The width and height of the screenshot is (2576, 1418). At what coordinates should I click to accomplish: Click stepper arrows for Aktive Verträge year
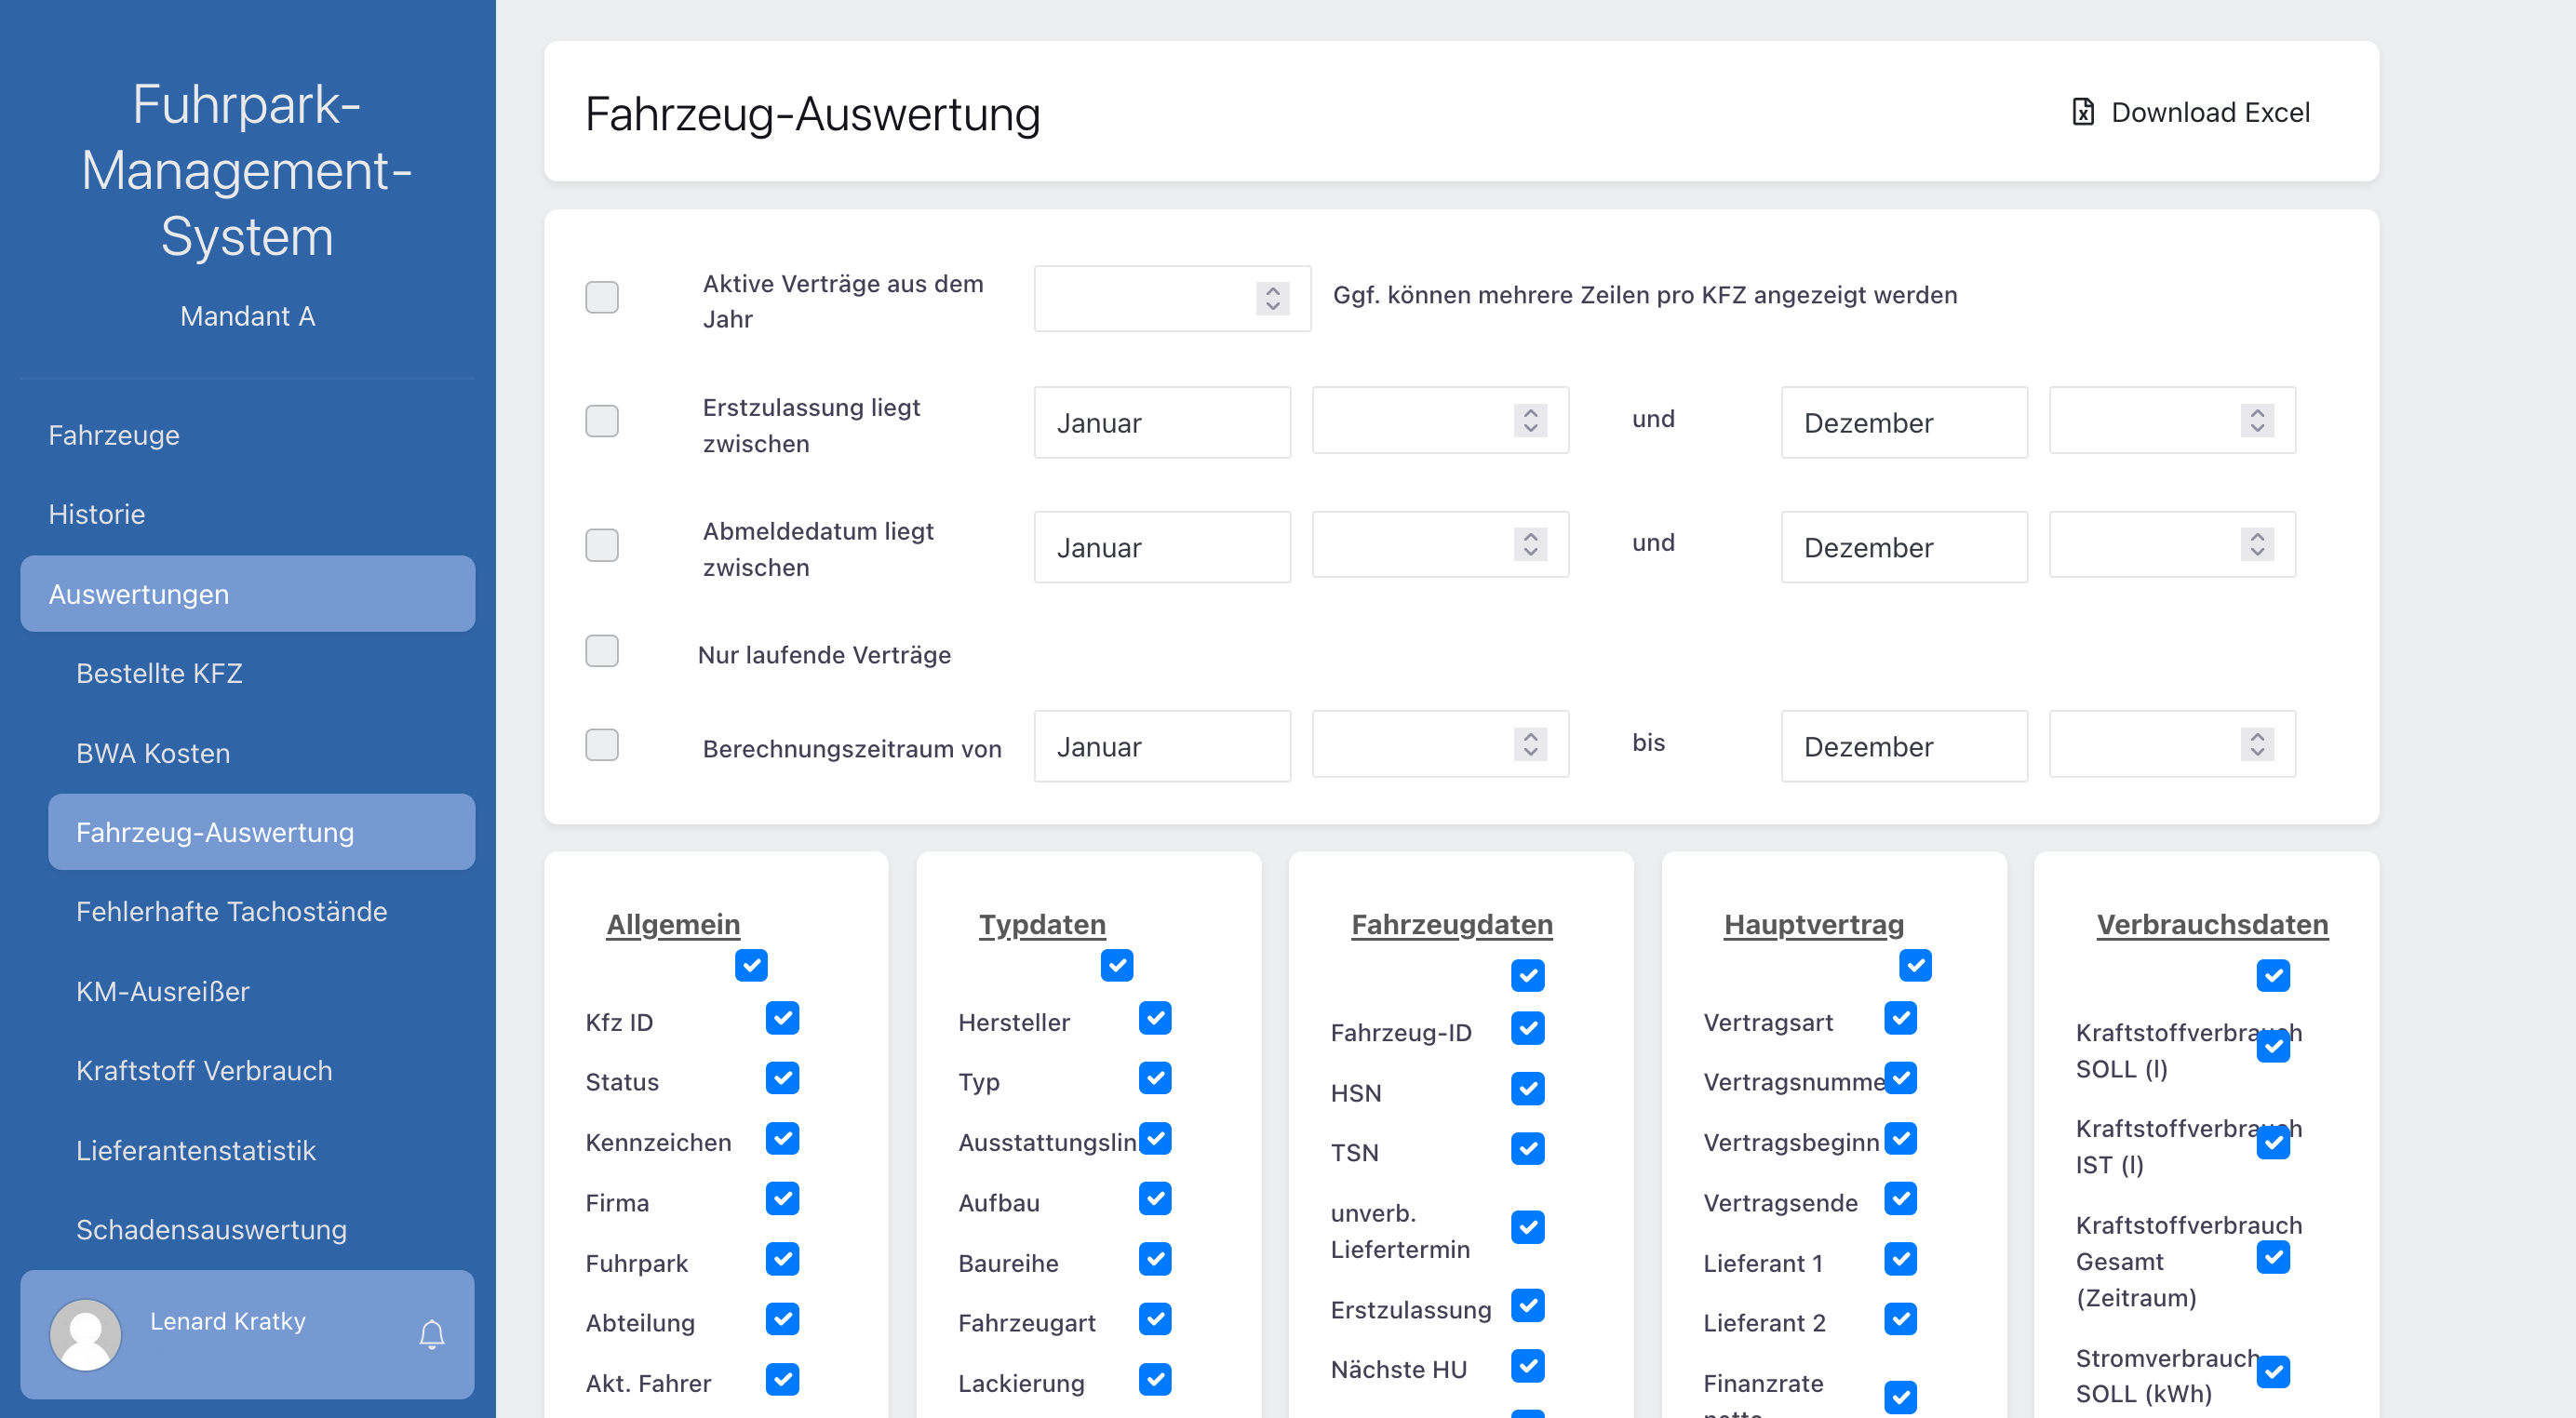click(1272, 298)
